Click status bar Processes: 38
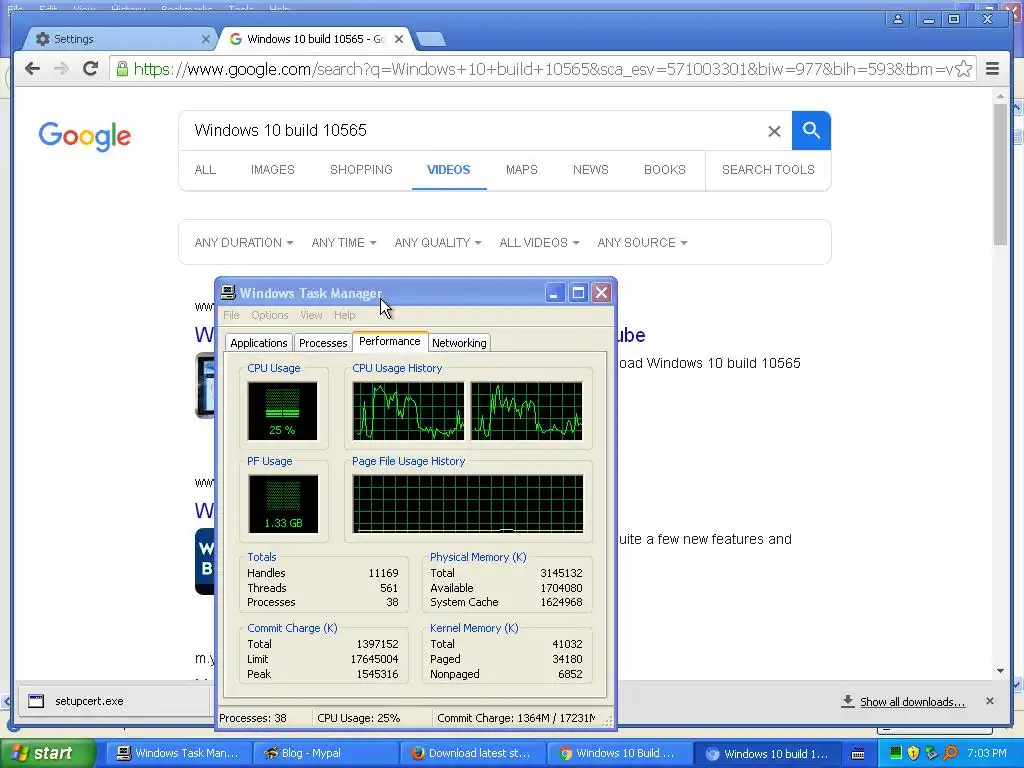 click(x=253, y=718)
